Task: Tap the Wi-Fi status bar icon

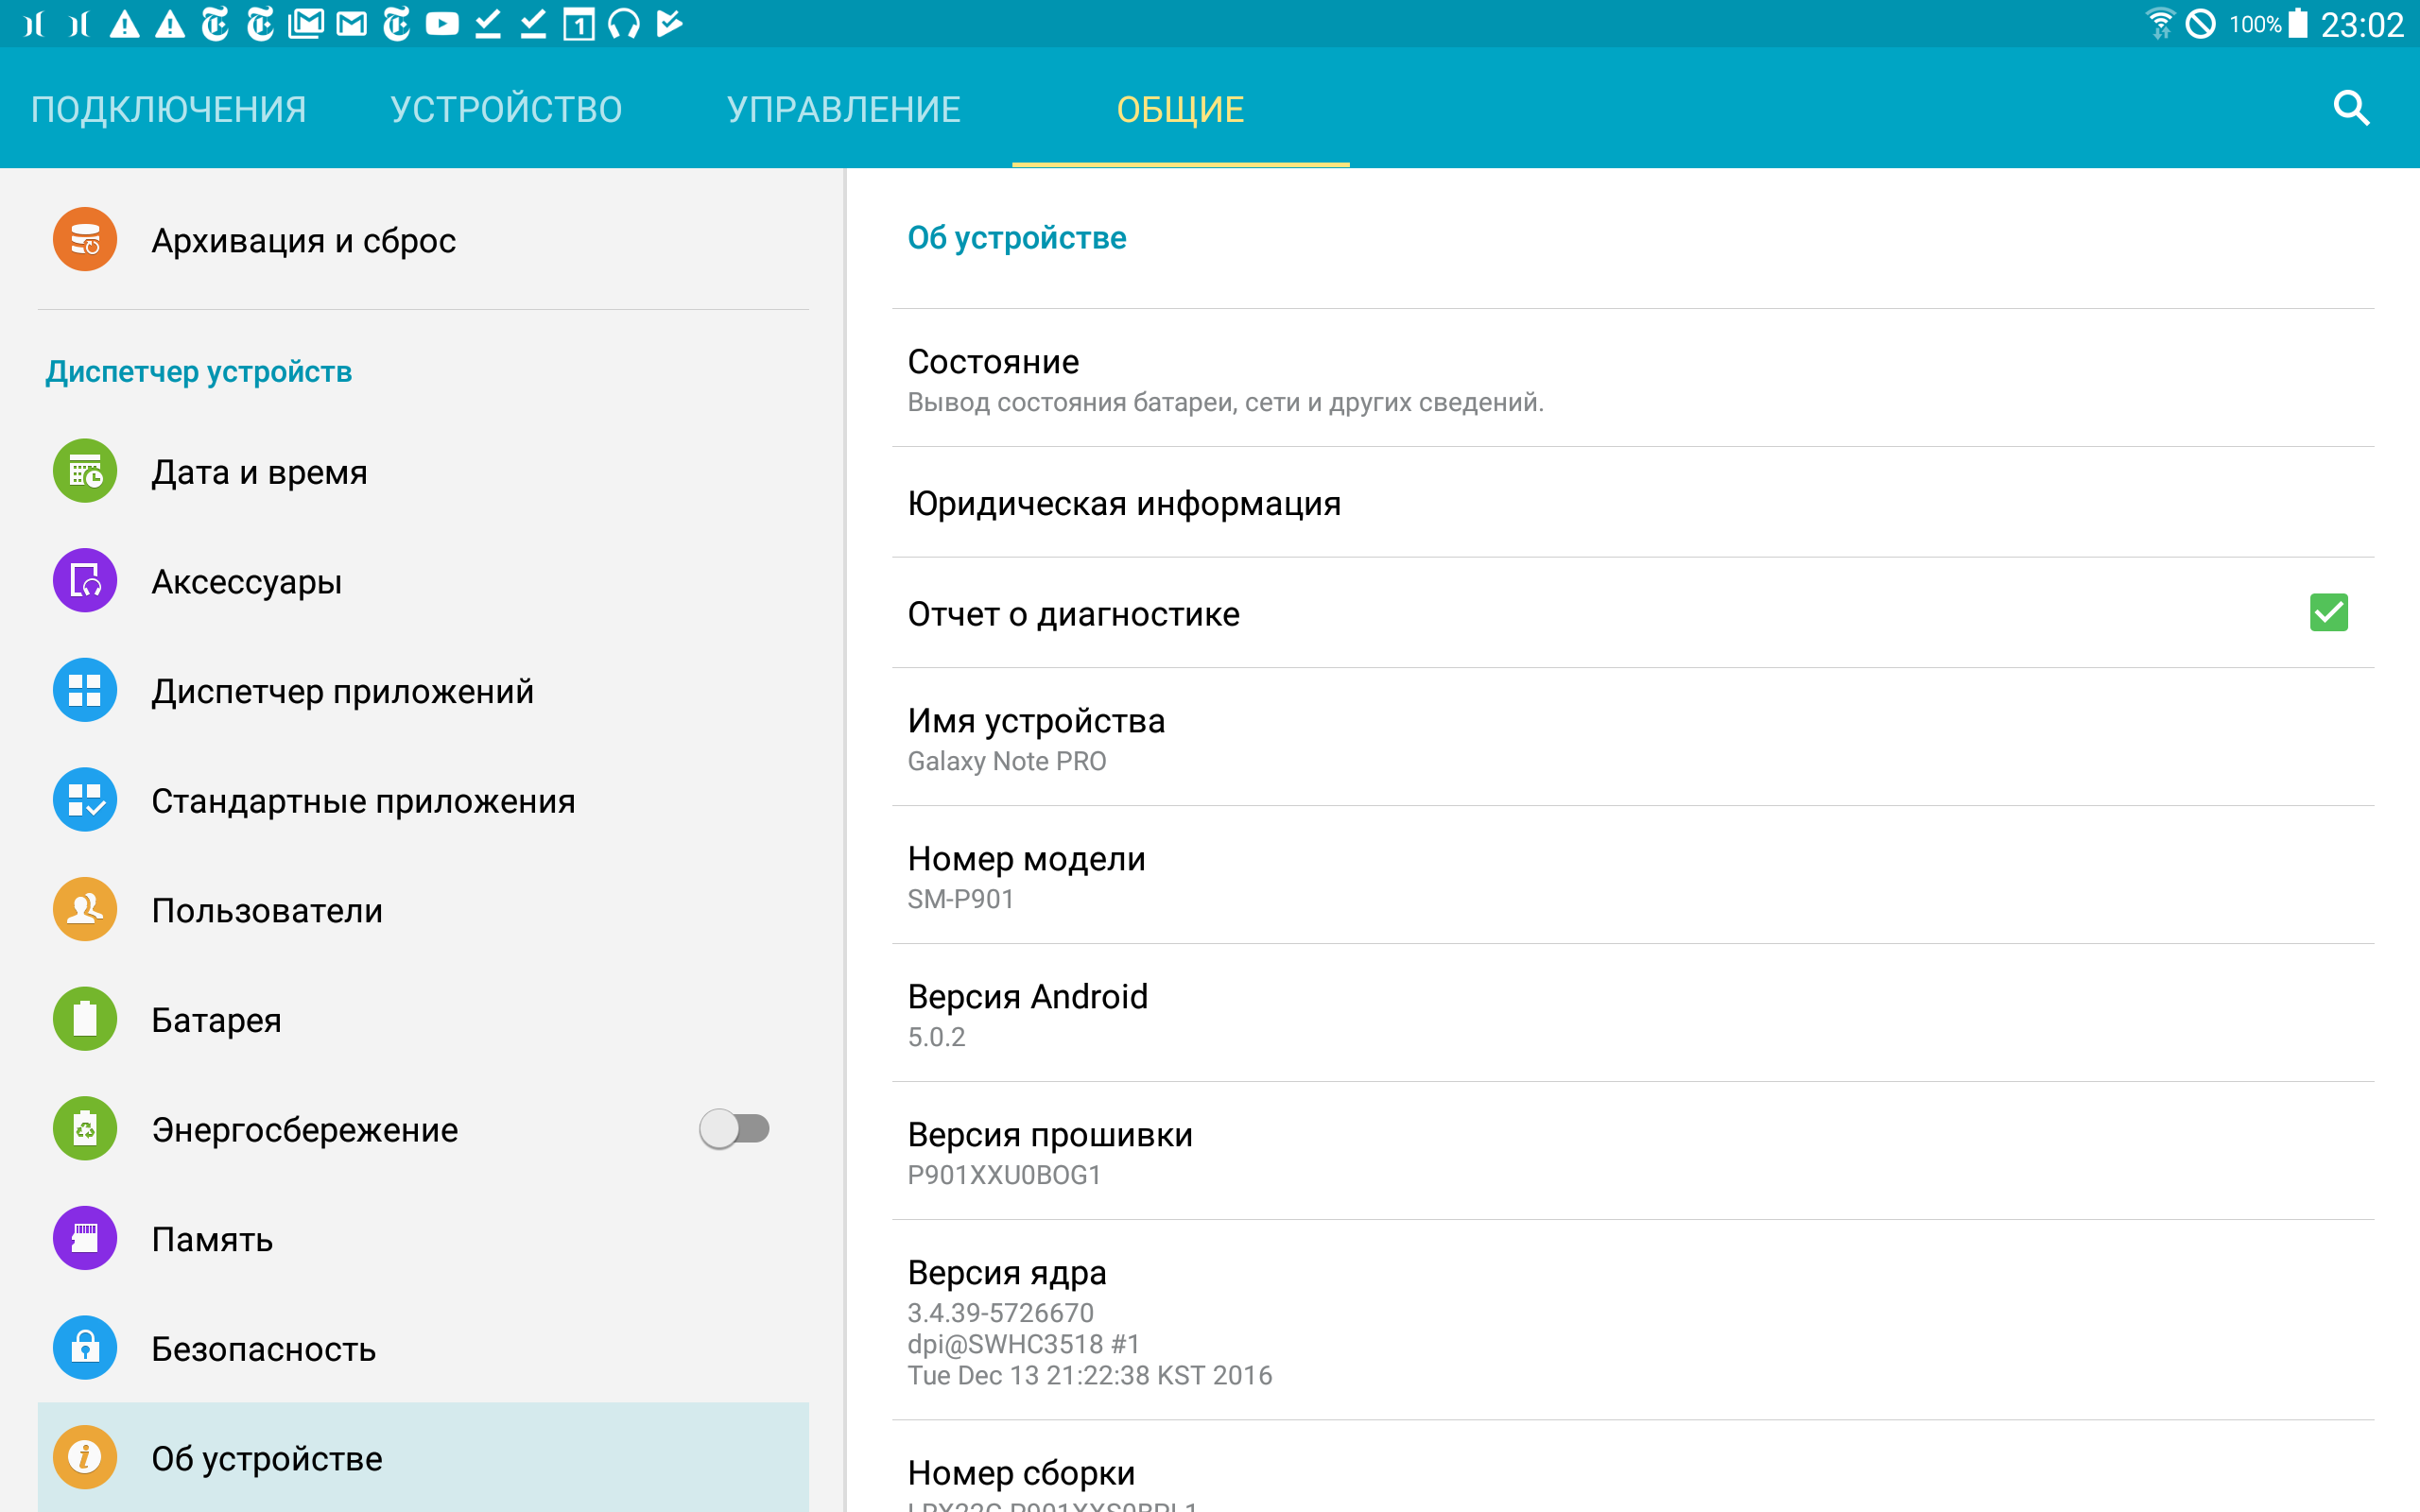Action: 2160,23
